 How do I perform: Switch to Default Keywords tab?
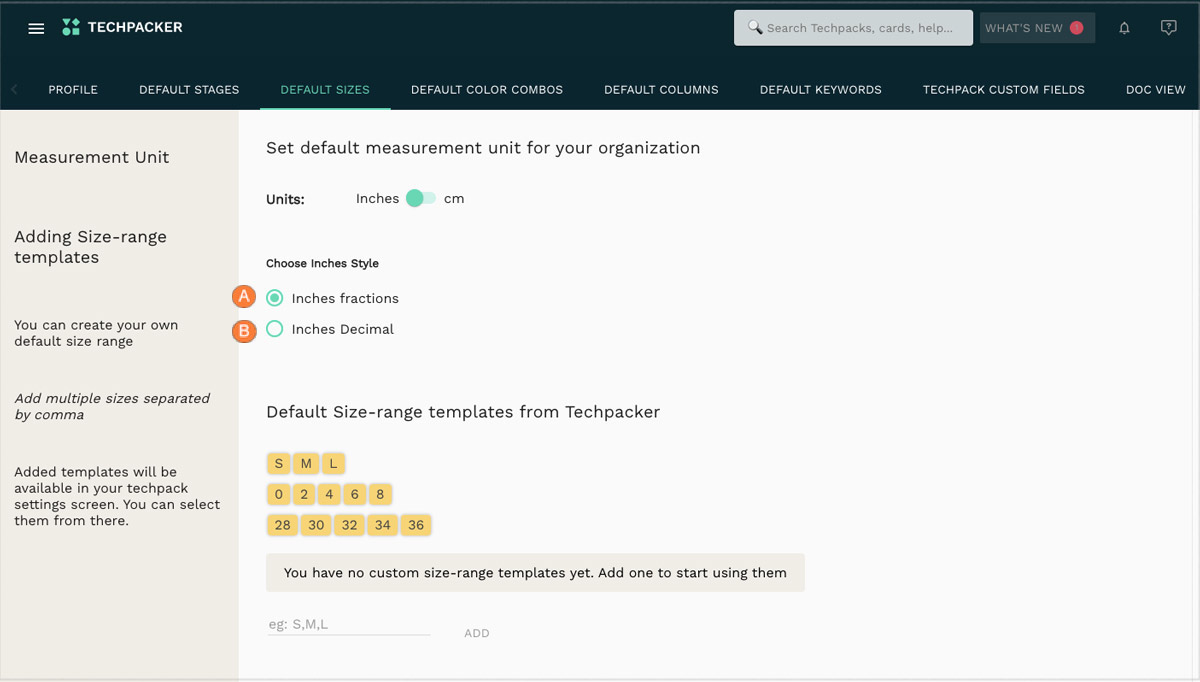[x=820, y=90]
